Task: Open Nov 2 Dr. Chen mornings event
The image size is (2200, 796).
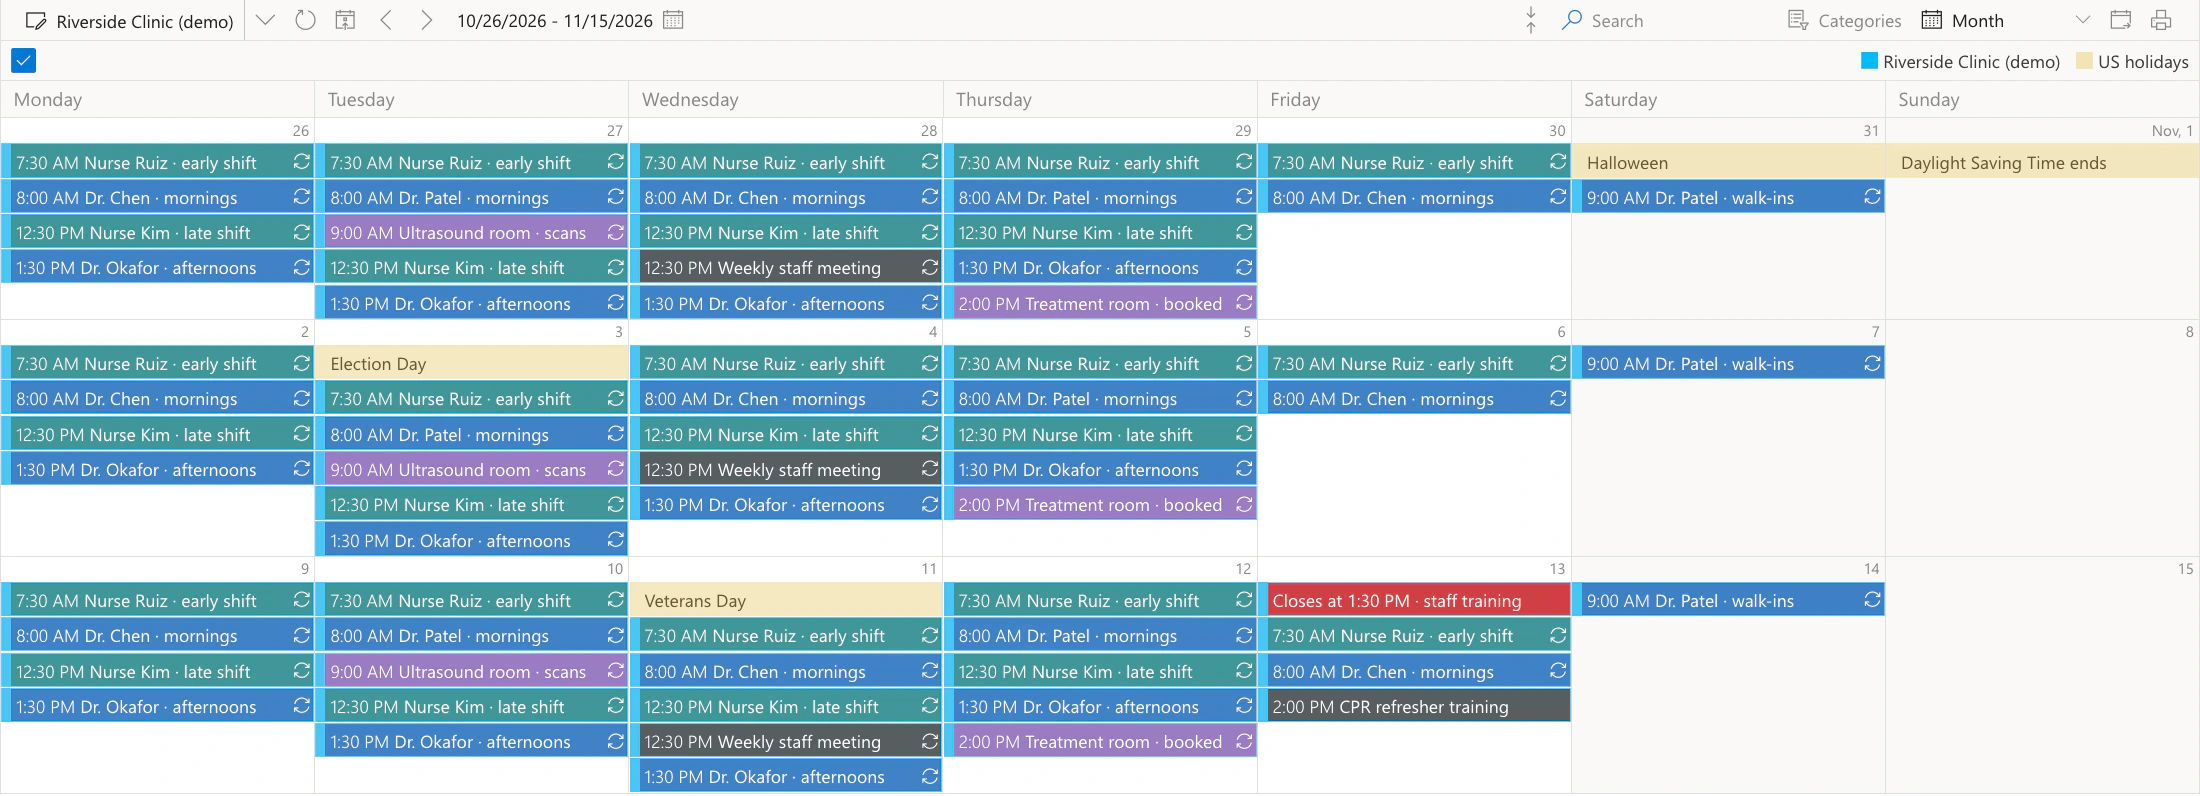Action: tap(158, 398)
